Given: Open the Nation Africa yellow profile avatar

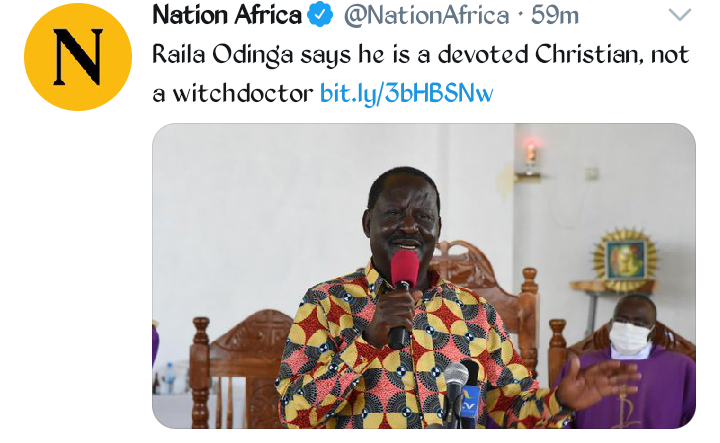Looking at the screenshot, I should (78, 57).
